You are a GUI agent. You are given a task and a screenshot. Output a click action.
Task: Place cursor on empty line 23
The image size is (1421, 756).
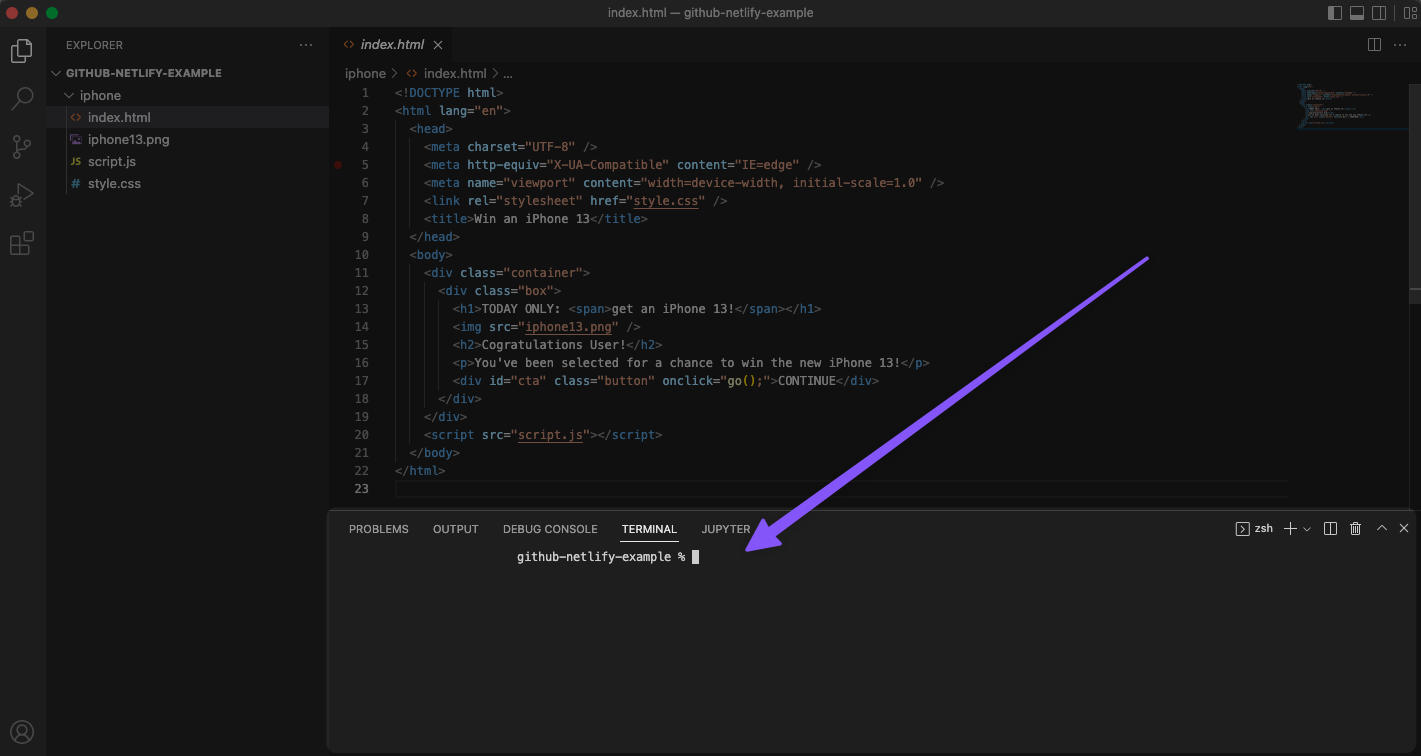click(841, 489)
